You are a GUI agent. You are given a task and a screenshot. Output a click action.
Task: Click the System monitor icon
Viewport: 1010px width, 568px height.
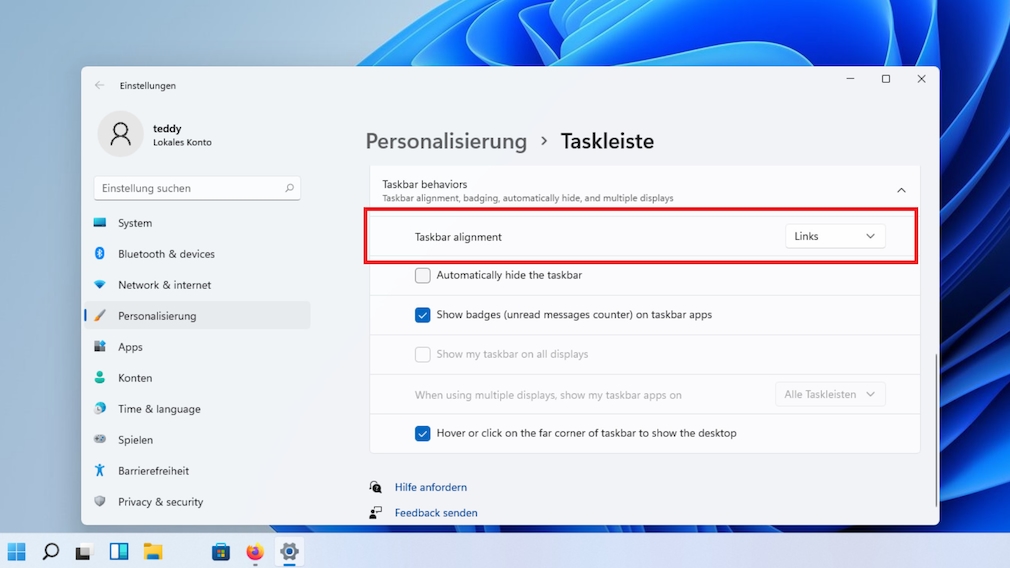[x=100, y=223]
